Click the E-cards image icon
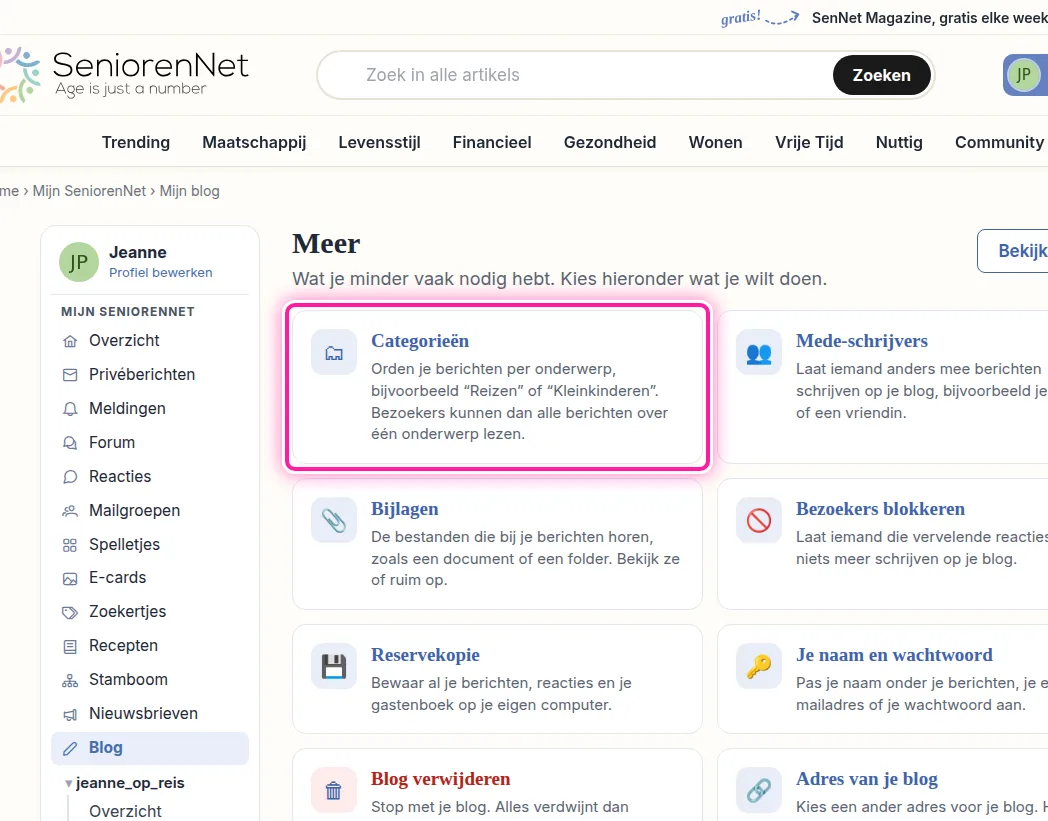1048x821 pixels. pyautogui.click(x=70, y=578)
